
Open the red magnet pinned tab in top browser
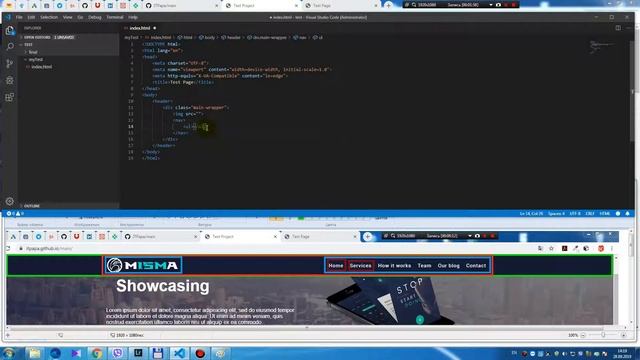[98, 6]
